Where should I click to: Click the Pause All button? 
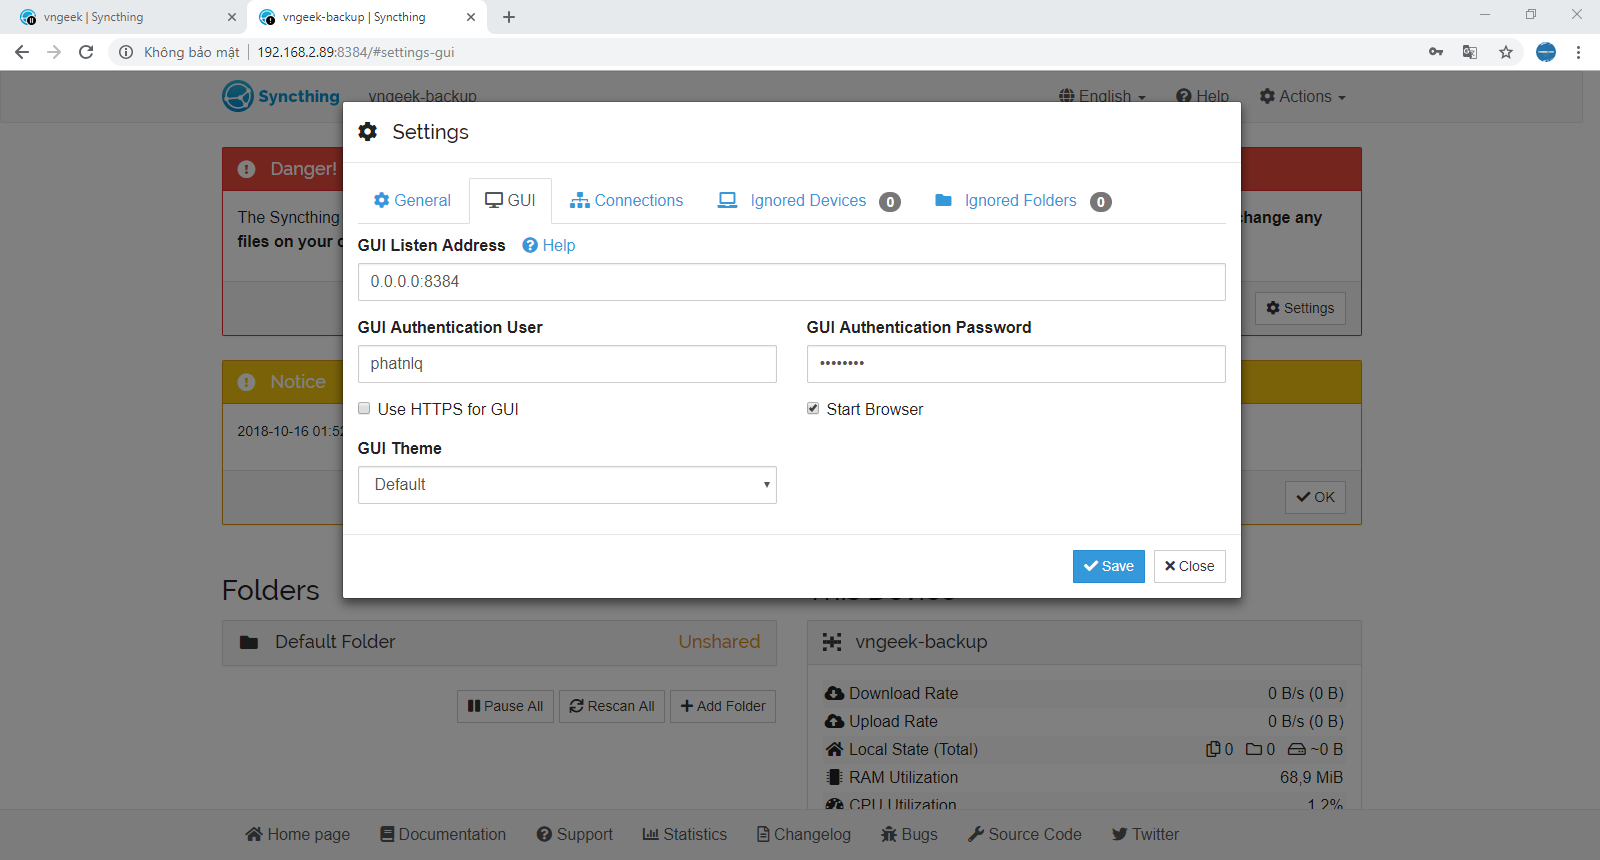505,706
